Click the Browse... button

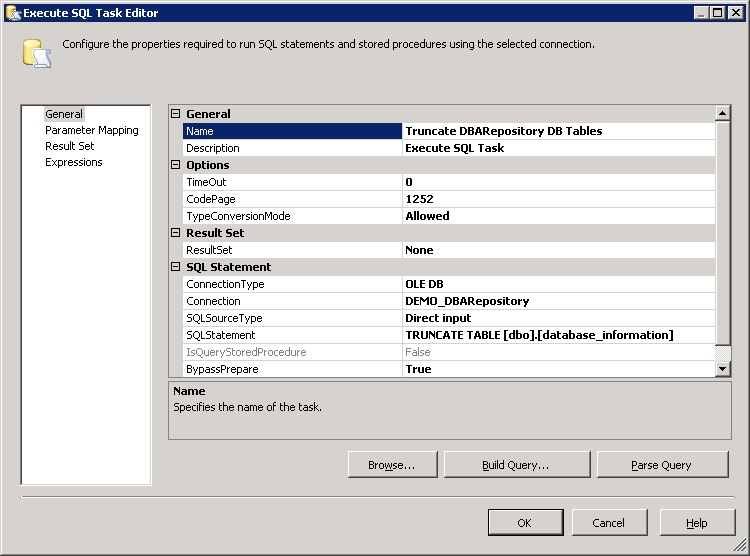[390, 465]
